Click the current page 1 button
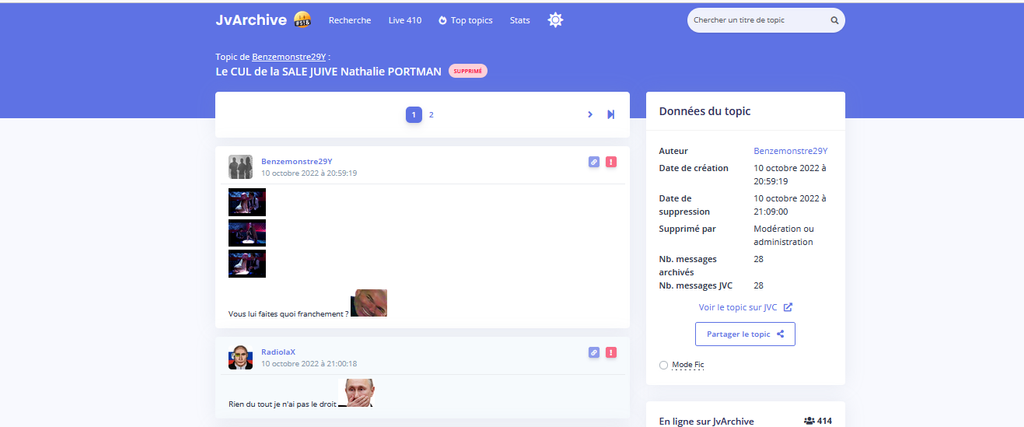The image size is (1024, 427). point(413,115)
